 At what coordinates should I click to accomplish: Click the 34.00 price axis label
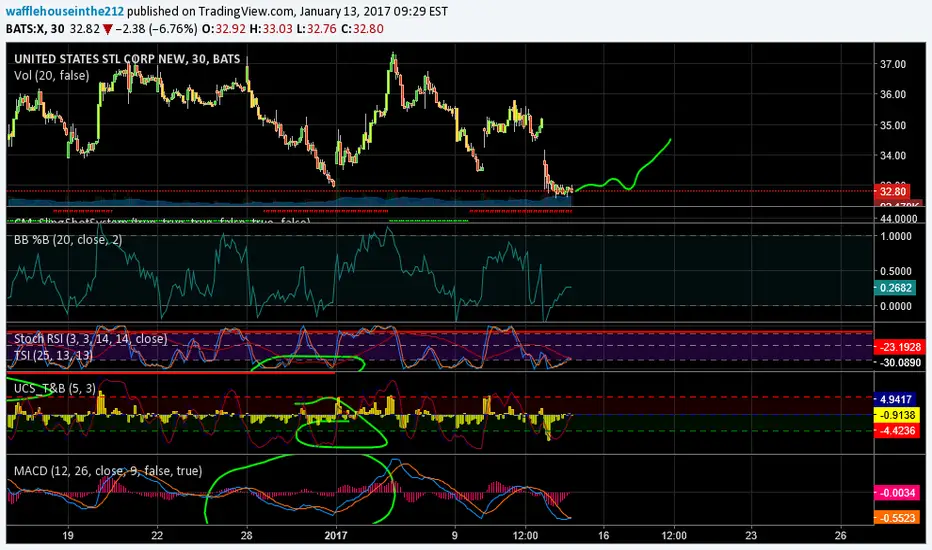point(893,155)
